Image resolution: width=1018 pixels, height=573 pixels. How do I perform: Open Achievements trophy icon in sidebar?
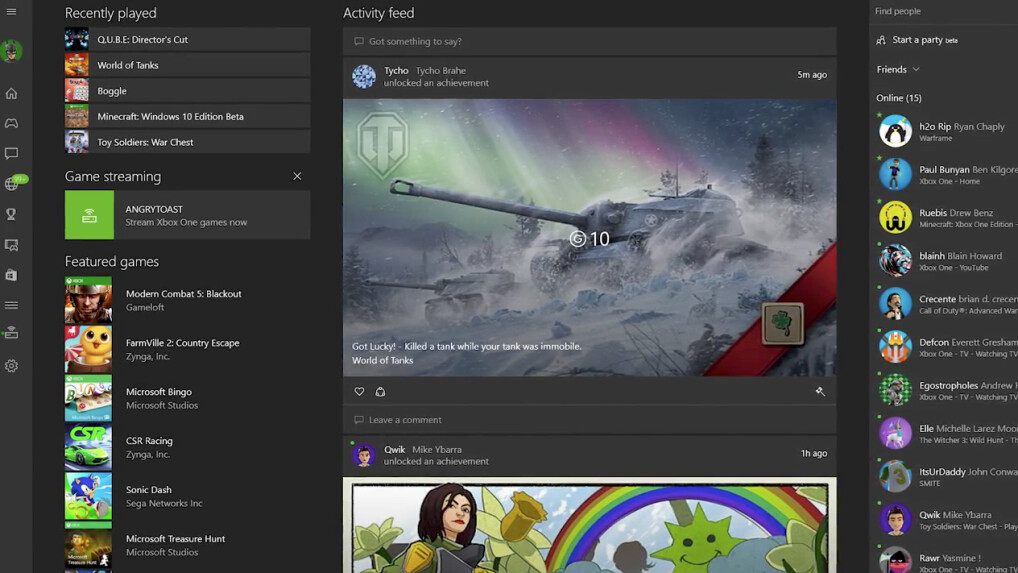click(x=11, y=214)
